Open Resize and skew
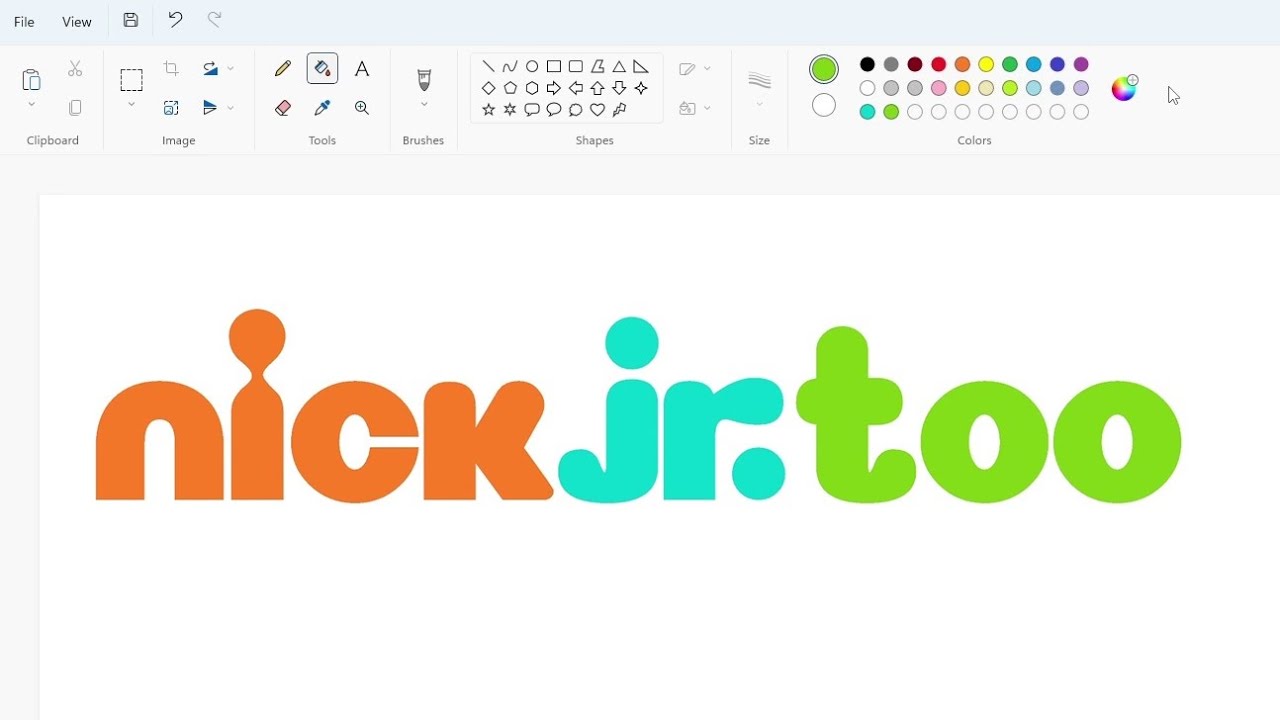This screenshot has height=720, width=1280. 171,108
